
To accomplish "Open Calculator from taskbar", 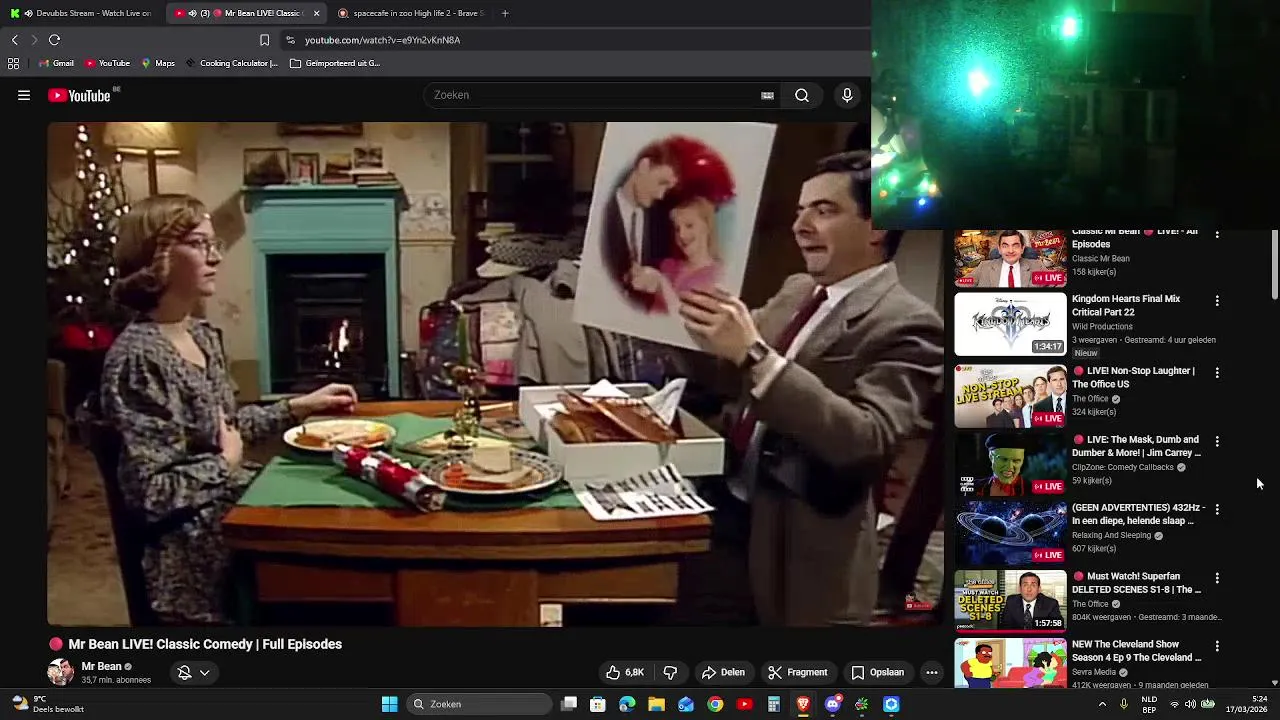I will [x=774, y=704].
